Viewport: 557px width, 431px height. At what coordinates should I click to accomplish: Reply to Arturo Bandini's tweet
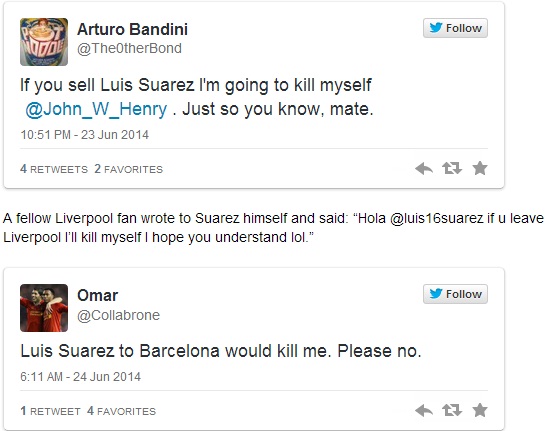(424, 168)
